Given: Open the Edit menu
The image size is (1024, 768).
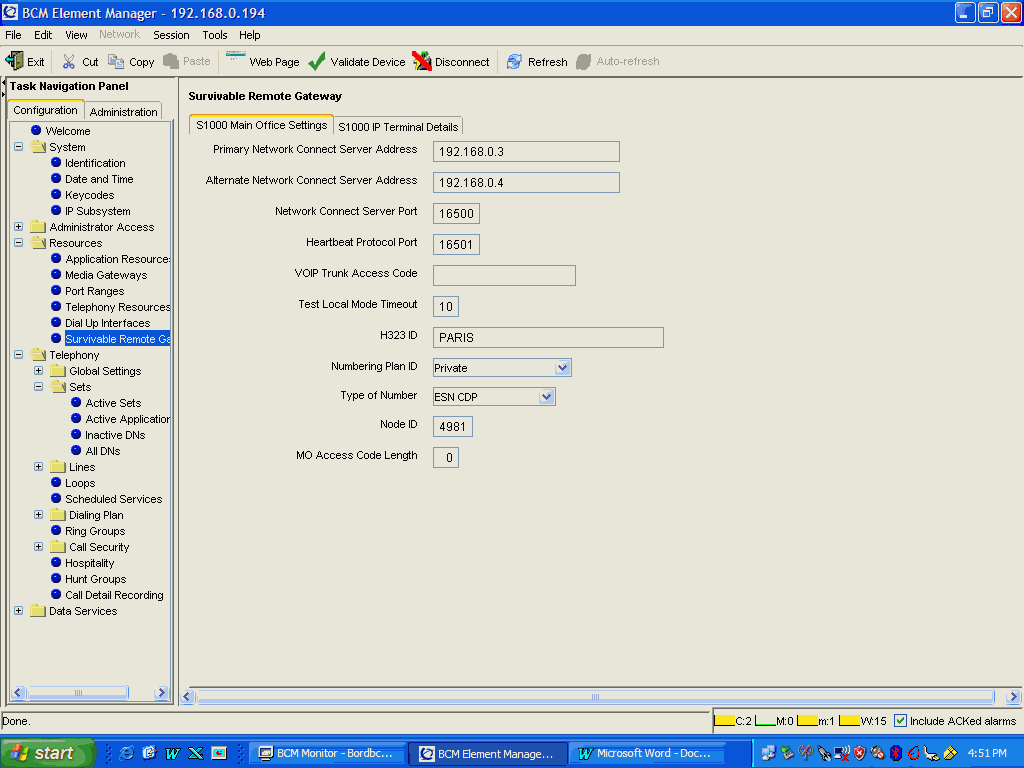Looking at the screenshot, I should pyautogui.click(x=43, y=35).
